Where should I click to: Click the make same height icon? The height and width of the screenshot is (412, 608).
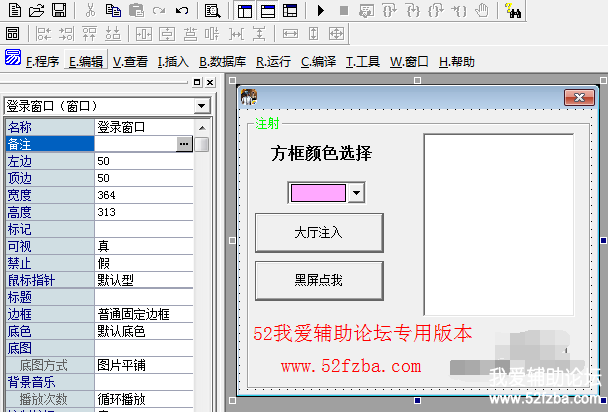(313, 34)
